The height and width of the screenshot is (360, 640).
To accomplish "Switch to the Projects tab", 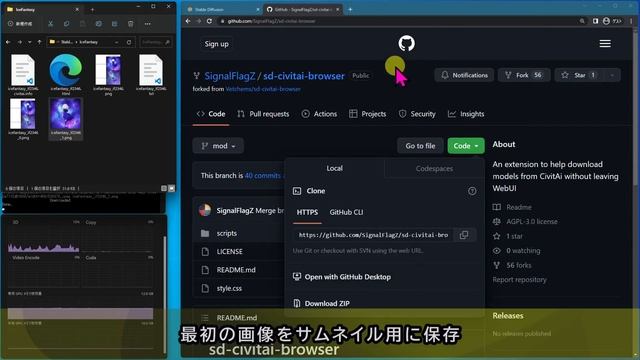I will (368, 114).
